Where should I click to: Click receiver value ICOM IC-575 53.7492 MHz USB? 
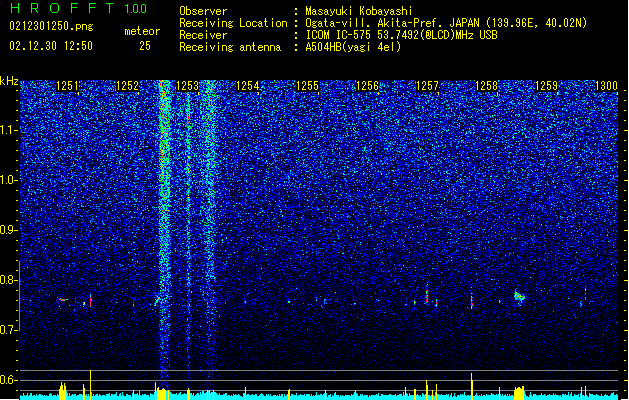(402, 35)
